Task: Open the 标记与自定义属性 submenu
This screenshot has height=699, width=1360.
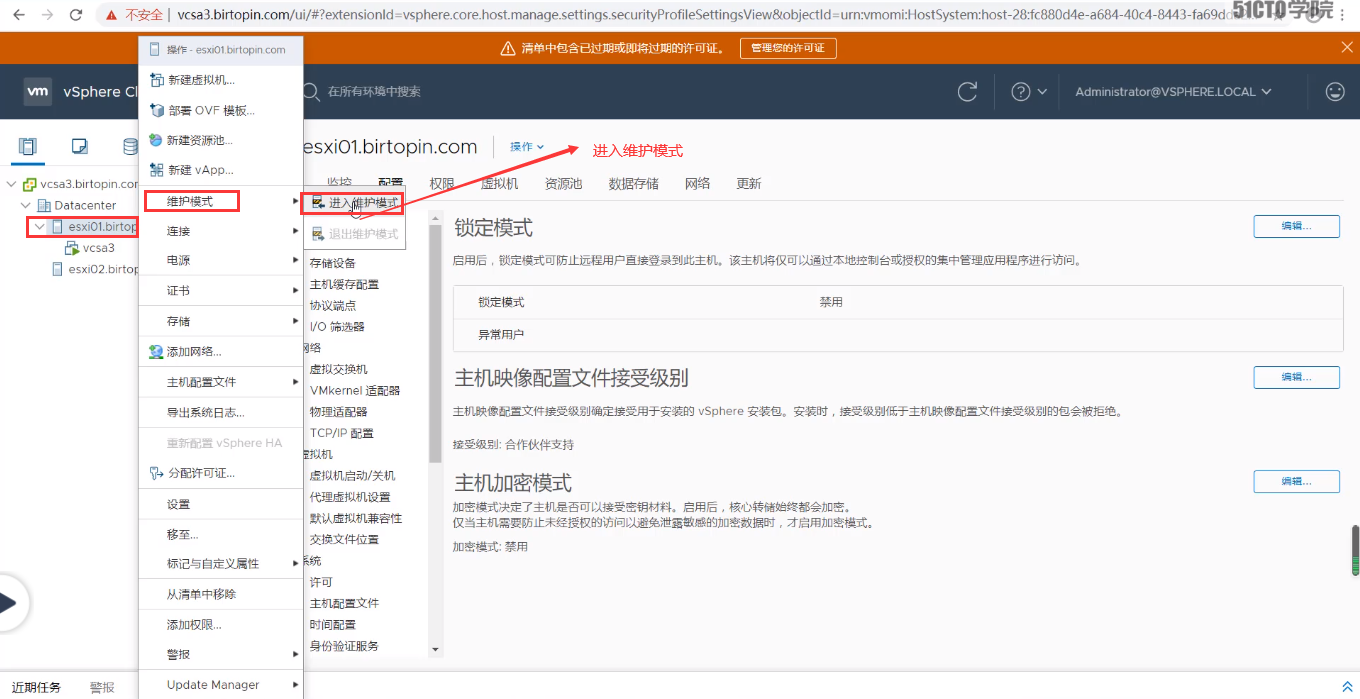Action: [220, 564]
